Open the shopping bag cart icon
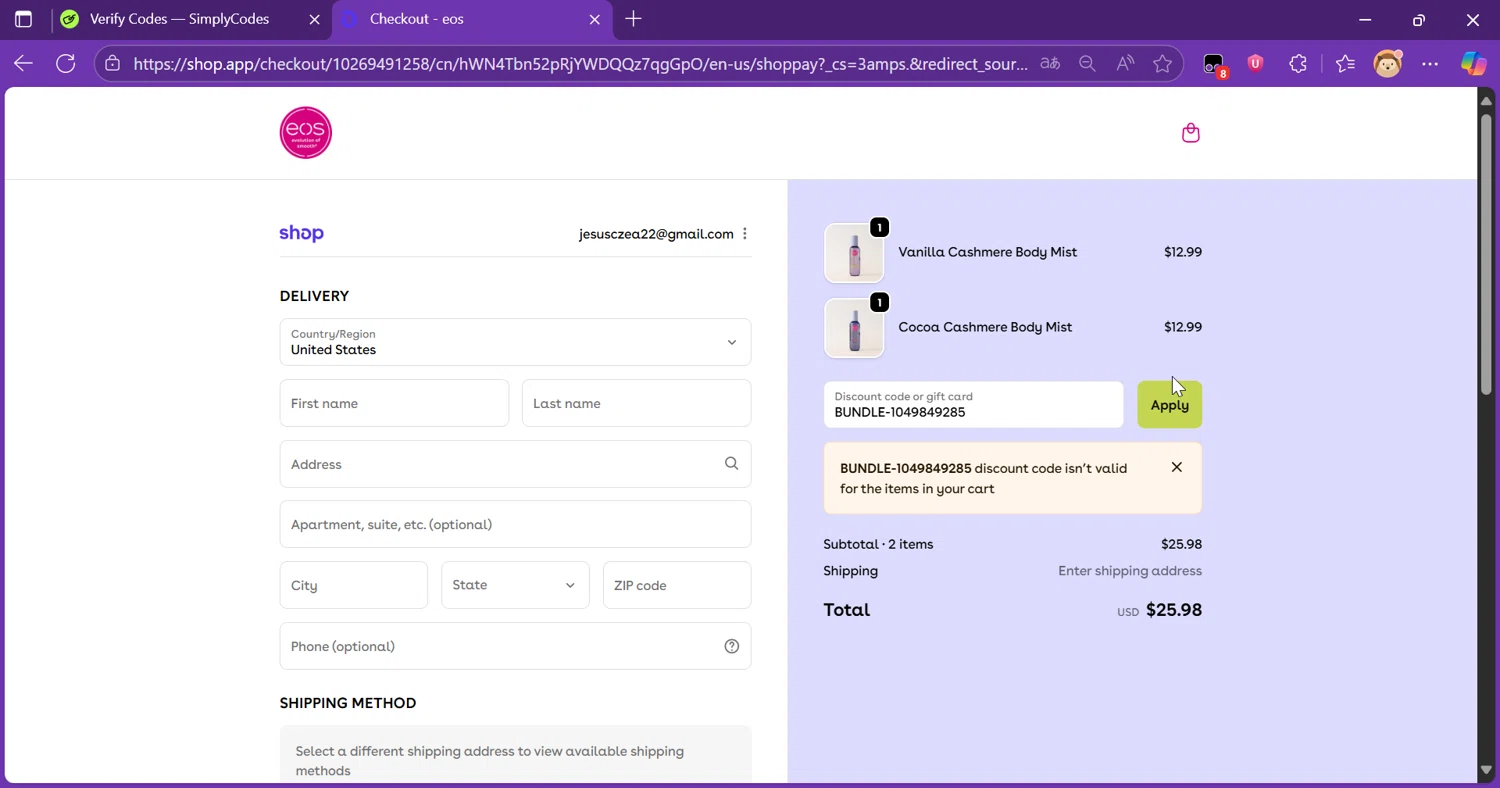1500x788 pixels. coord(1190,133)
